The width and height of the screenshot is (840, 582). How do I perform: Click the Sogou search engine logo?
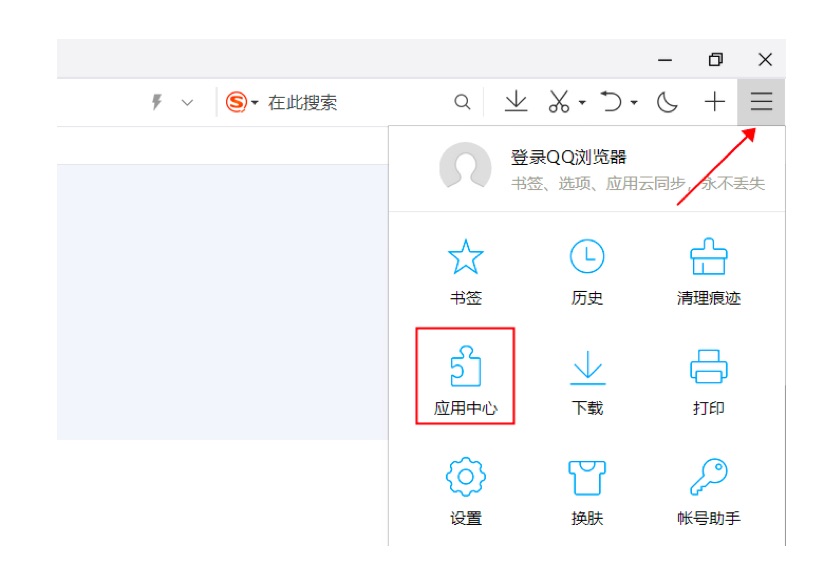click(x=236, y=102)
